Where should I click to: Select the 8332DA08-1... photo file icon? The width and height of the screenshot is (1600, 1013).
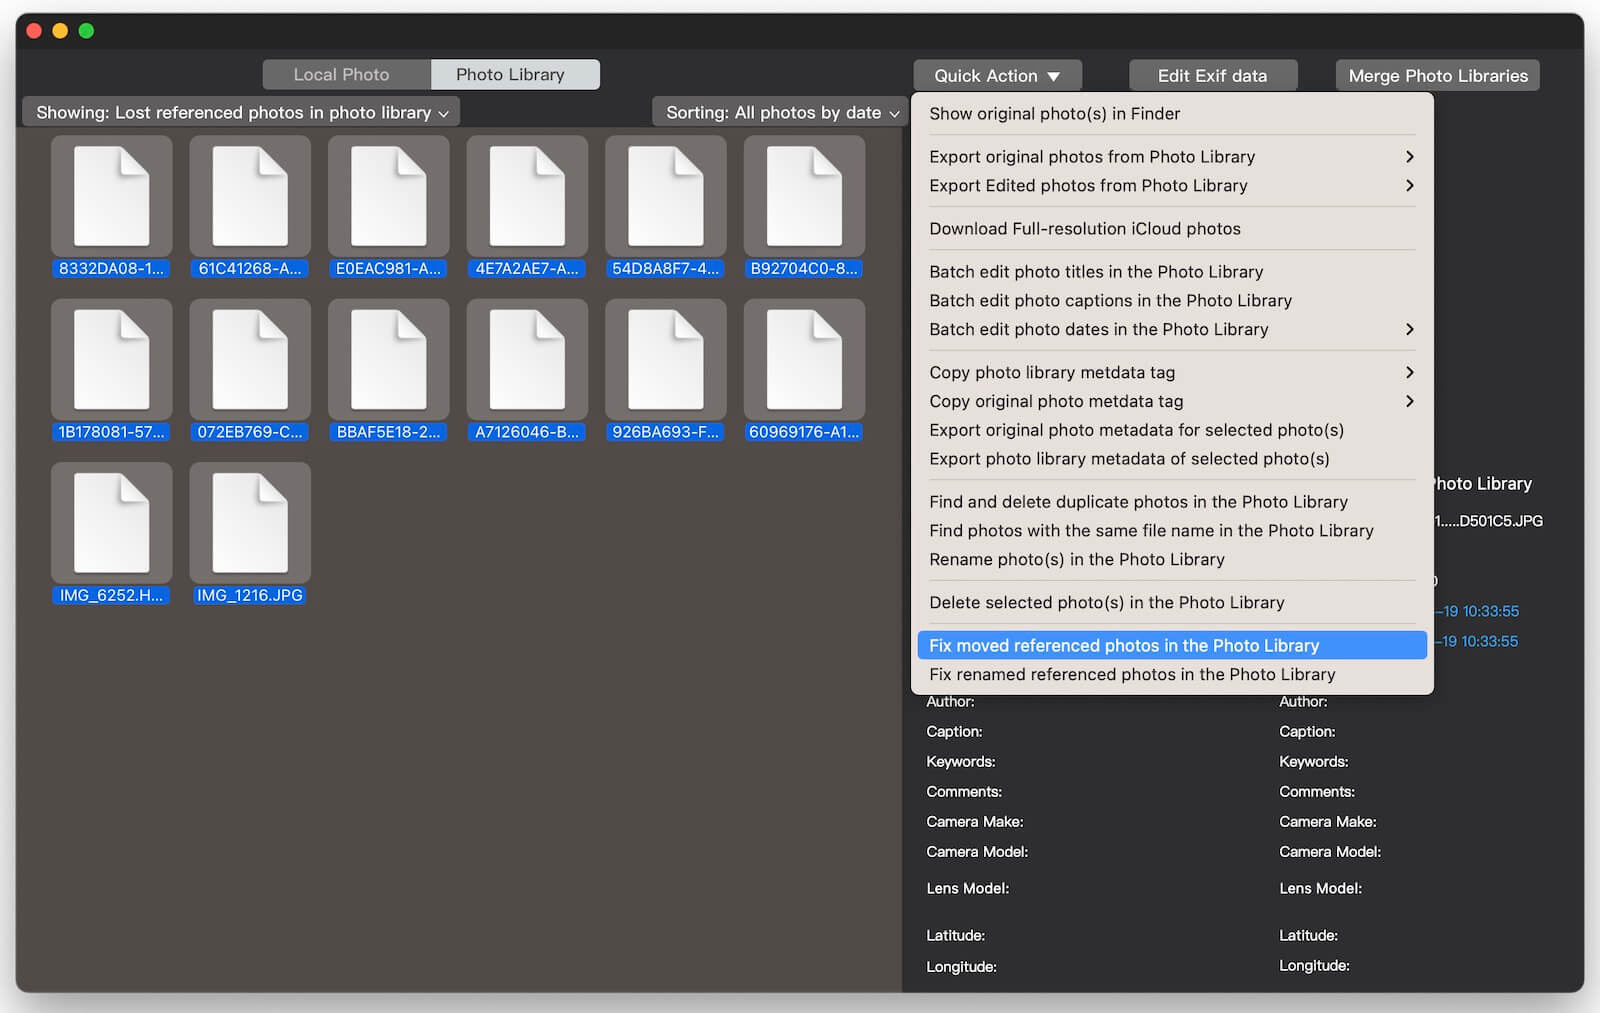111,196
